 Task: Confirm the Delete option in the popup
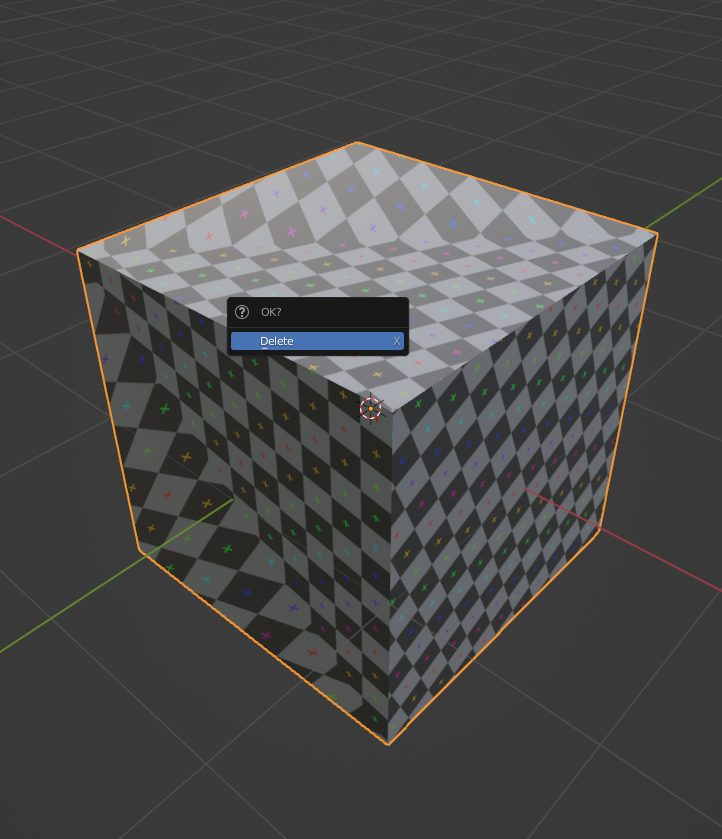click(317, 341)
